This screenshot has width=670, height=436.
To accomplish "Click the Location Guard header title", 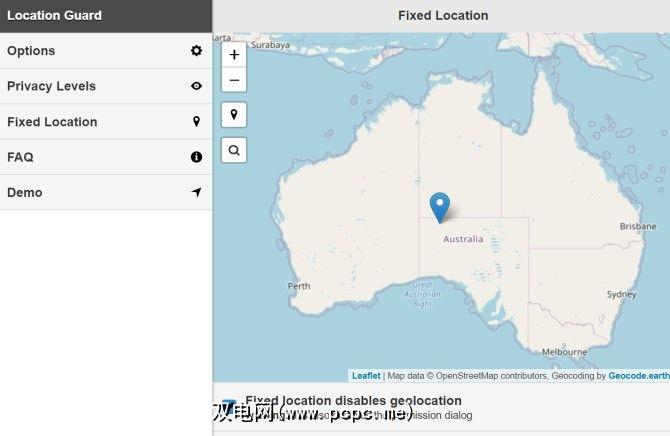I will tap(54, 15).
